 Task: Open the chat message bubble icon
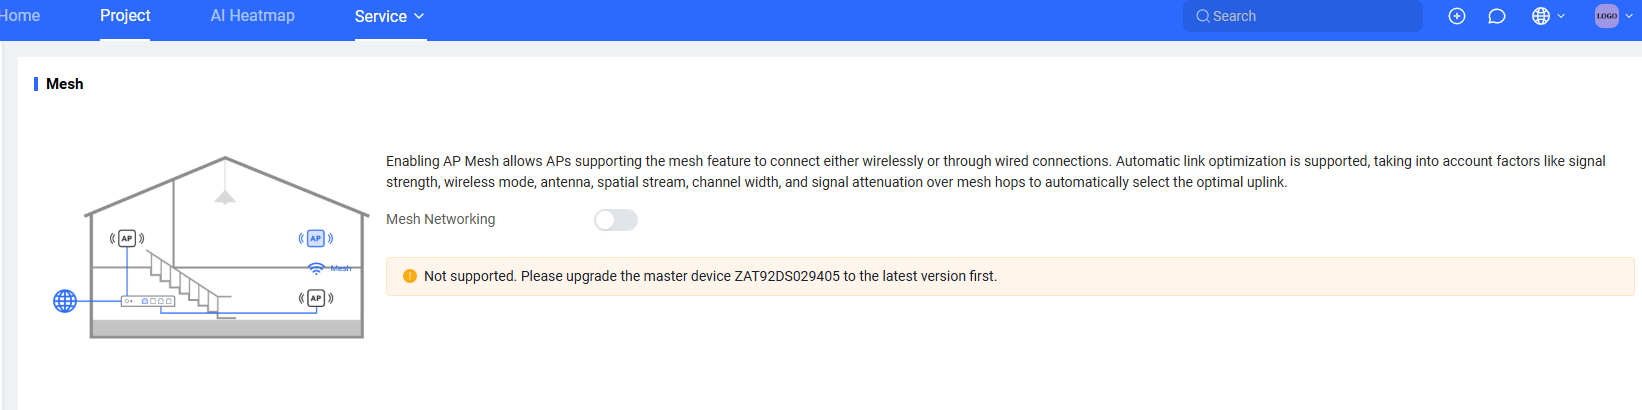tap(1497, 16)
